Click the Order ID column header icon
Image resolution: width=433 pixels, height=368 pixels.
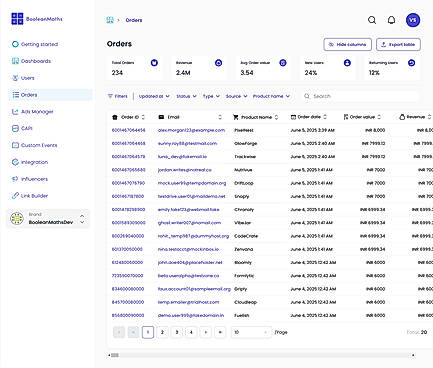(115, 117)
